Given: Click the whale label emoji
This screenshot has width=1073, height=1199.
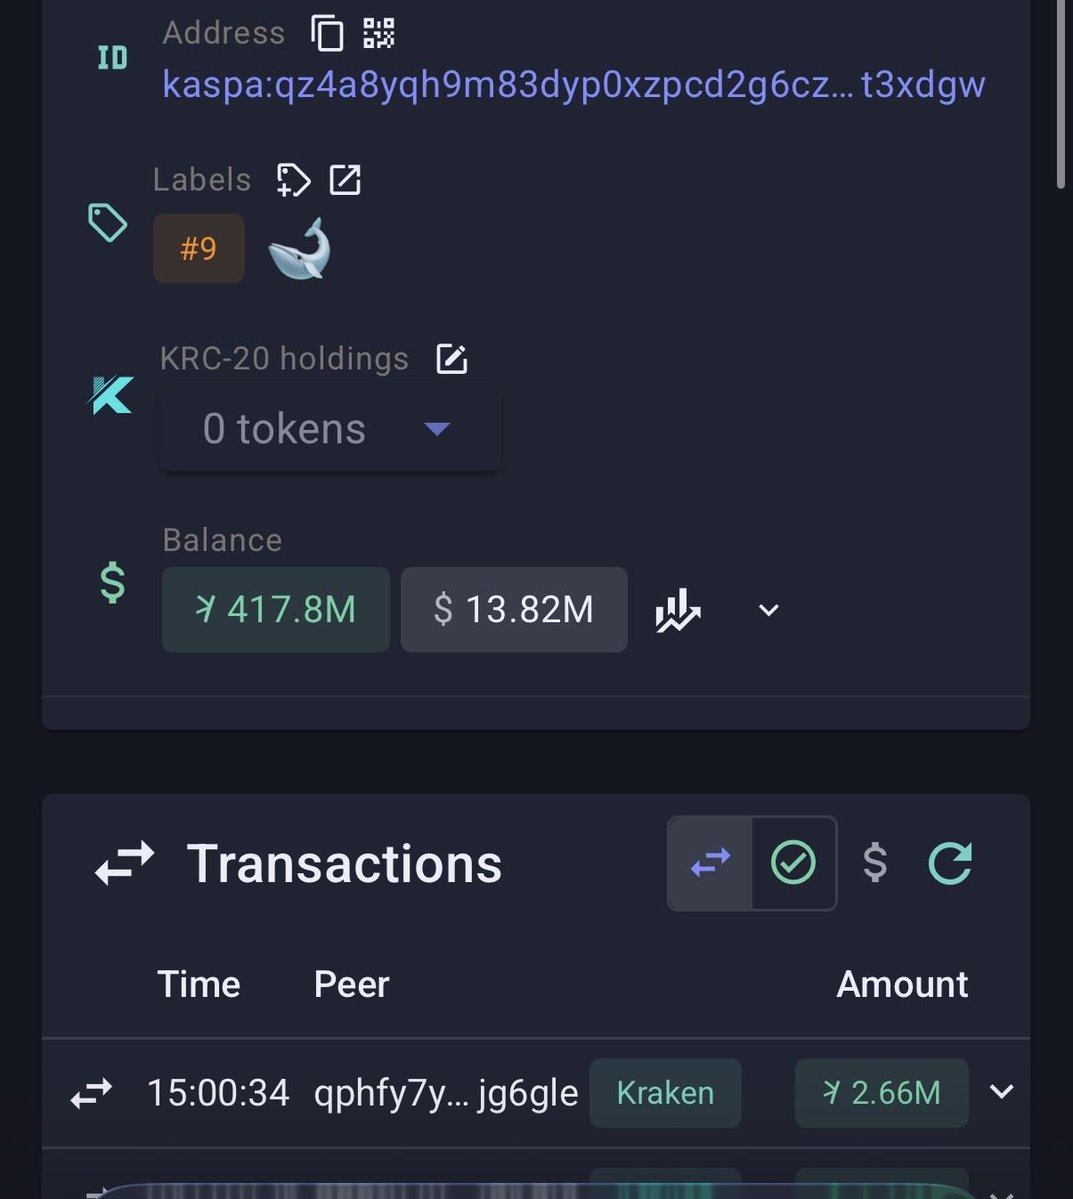Looking at the screenshot, I should 299,249.
